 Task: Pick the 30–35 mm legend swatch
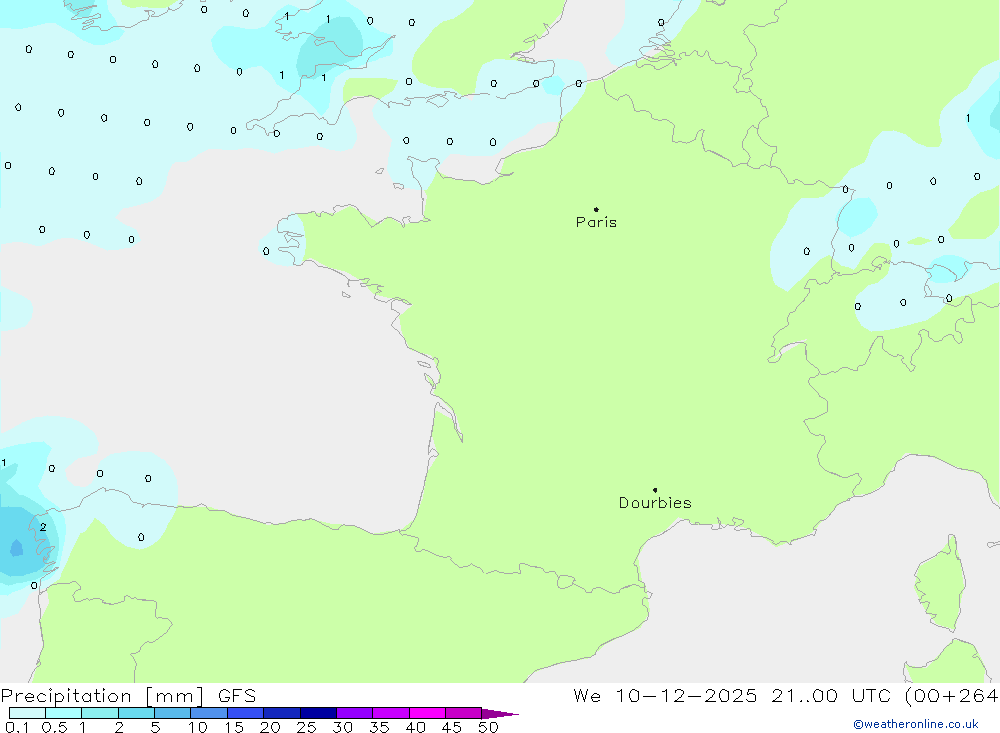pyautogui.click(x=355, y=713)
